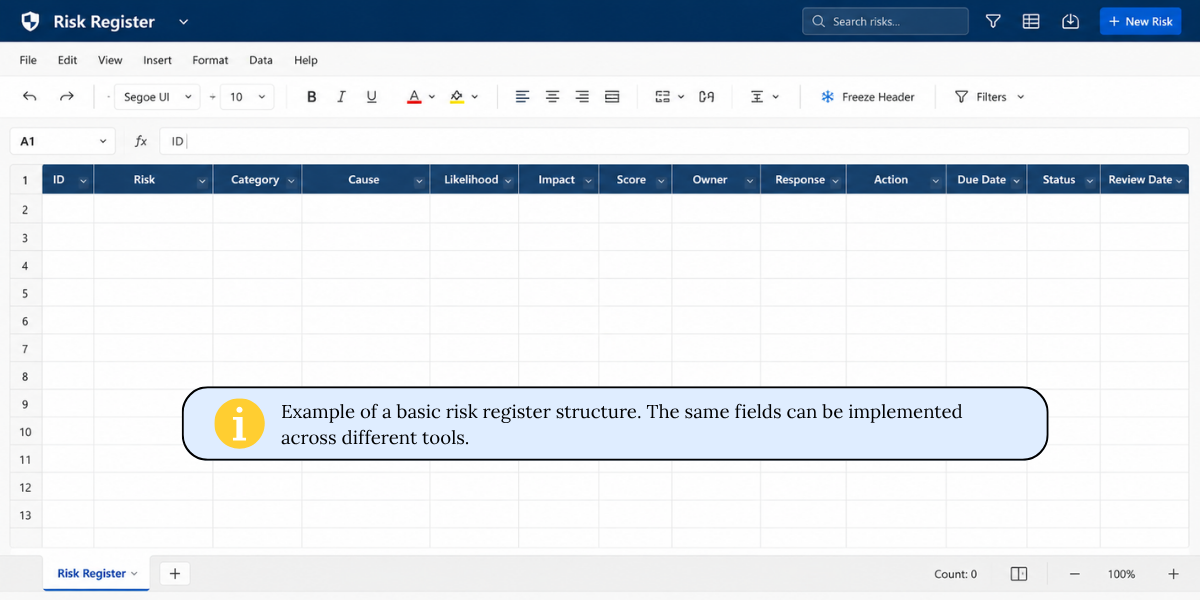
Task: Click into the formula bar showing ID
Action: 673,142
